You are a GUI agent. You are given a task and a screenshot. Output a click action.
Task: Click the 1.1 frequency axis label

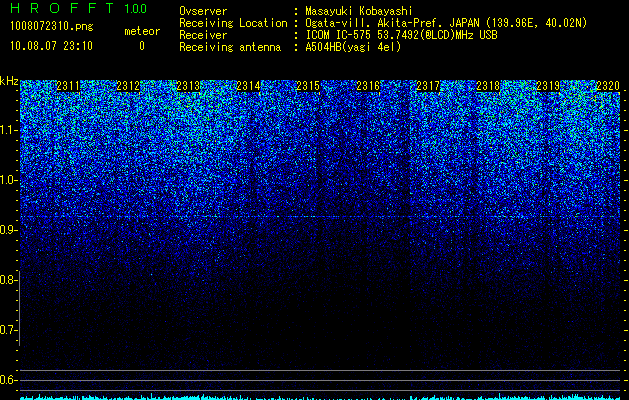[8, 130]
